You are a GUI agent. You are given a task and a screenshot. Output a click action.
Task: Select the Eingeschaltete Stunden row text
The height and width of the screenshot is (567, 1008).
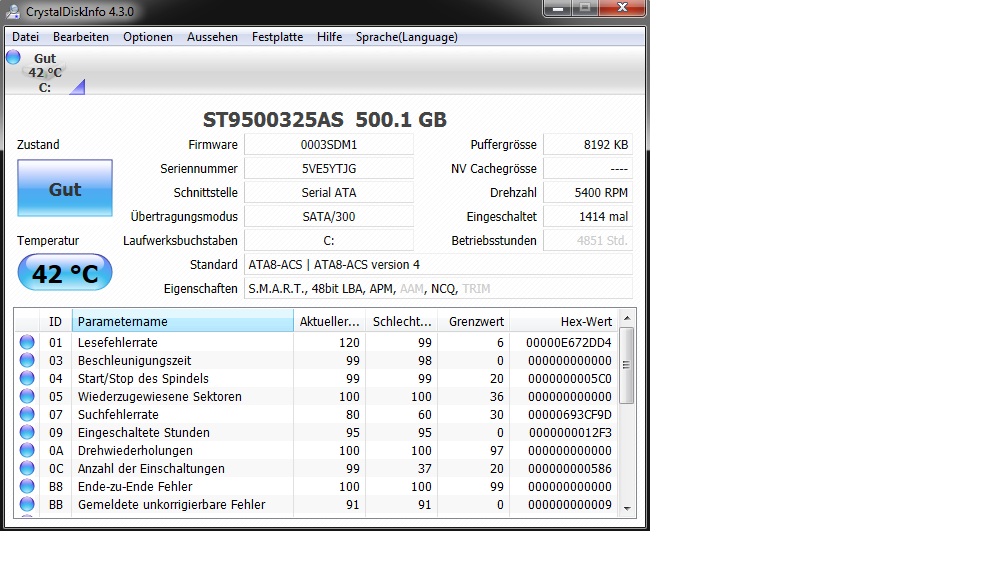pyautogui.click(x=144, y=433)
